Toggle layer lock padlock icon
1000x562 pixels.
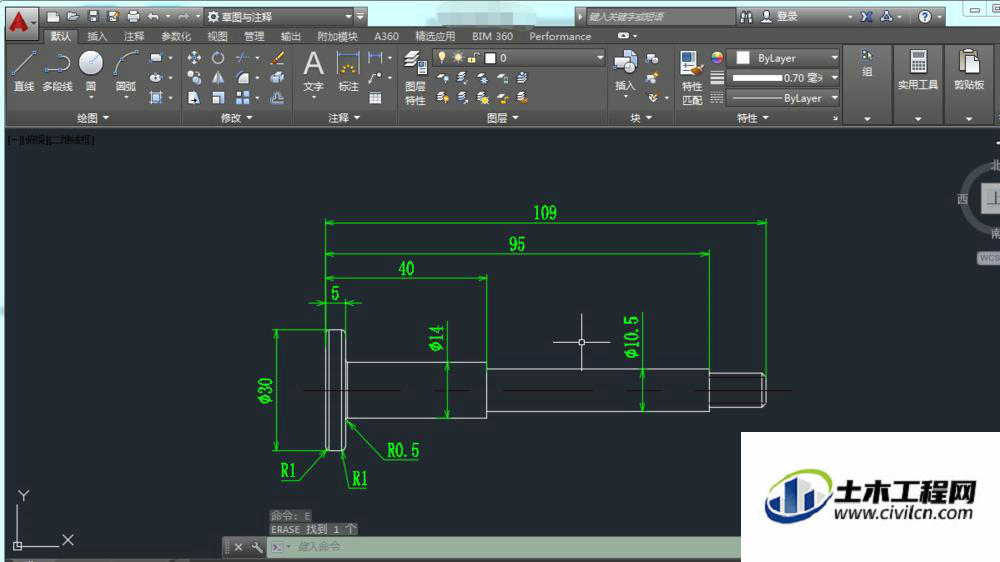click(473, 57)
